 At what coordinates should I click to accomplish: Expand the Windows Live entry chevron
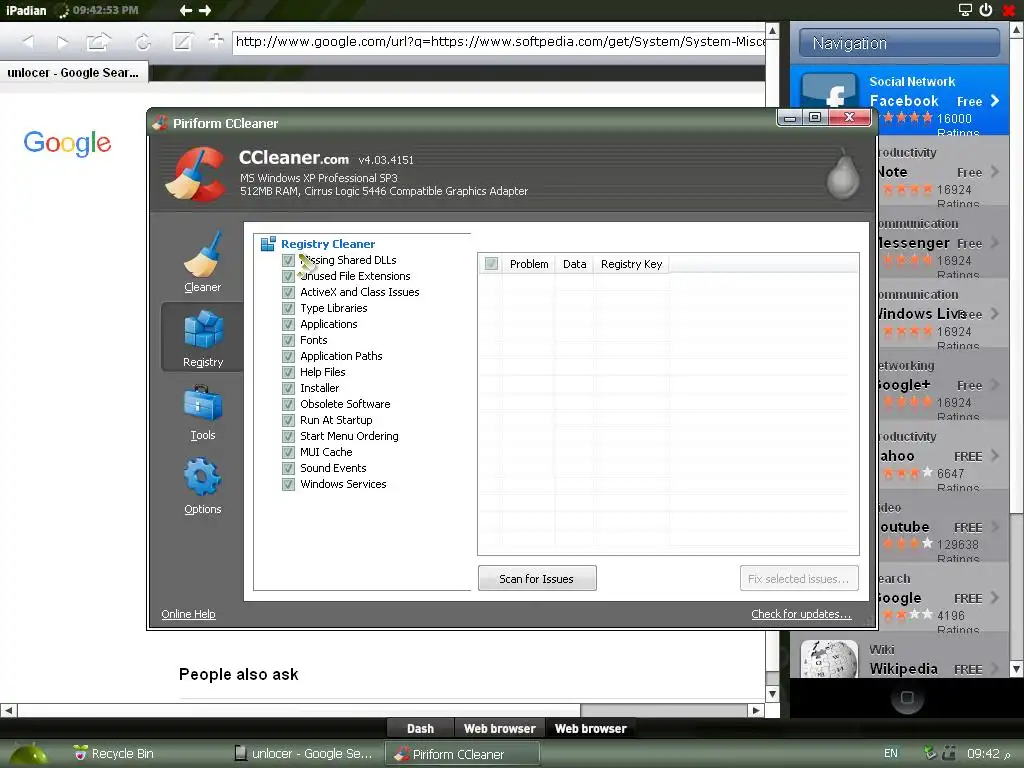click(x=994, y=313)
